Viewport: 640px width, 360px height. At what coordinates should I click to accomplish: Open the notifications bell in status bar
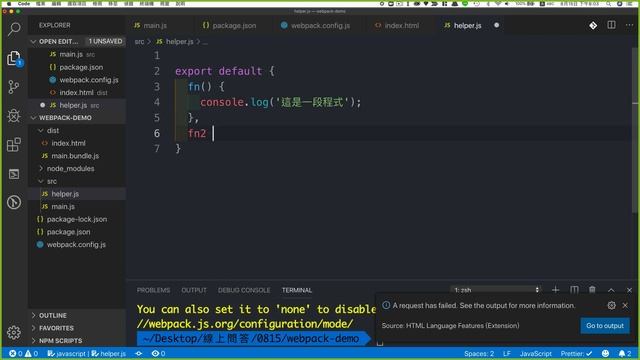(x=625, y=353)
